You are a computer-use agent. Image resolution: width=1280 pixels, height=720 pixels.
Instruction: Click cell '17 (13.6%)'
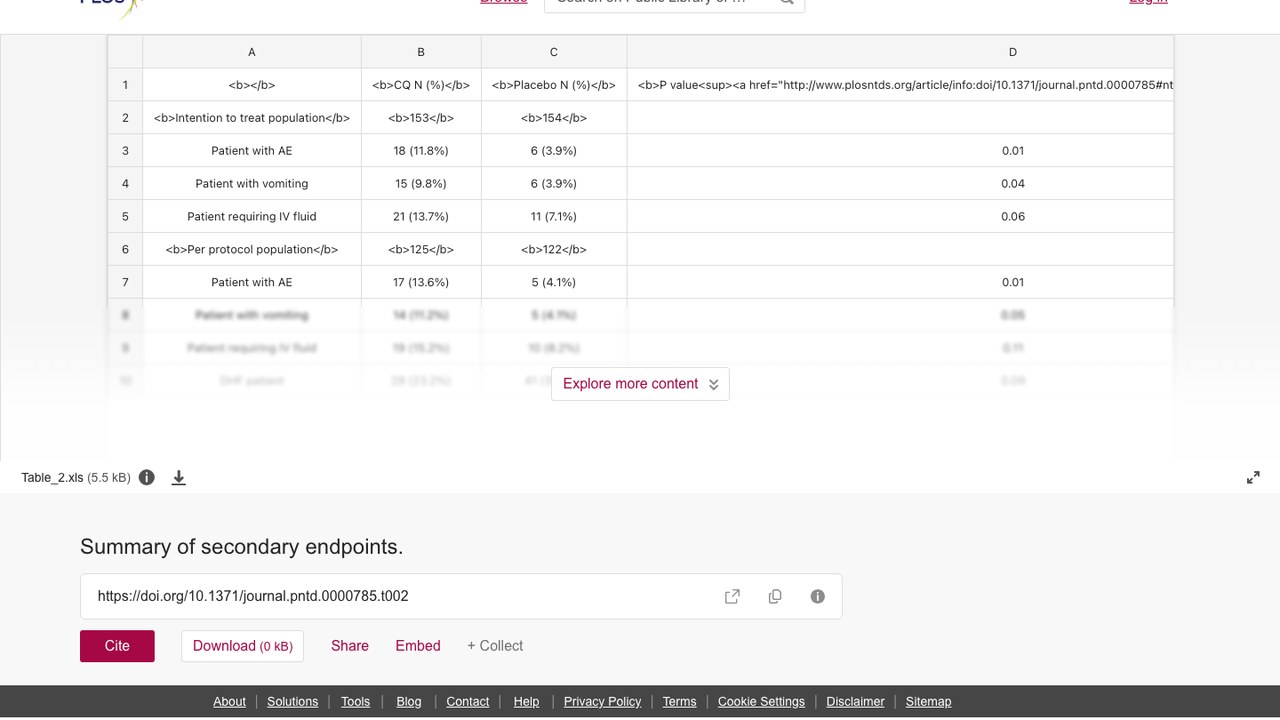point(421,283)
